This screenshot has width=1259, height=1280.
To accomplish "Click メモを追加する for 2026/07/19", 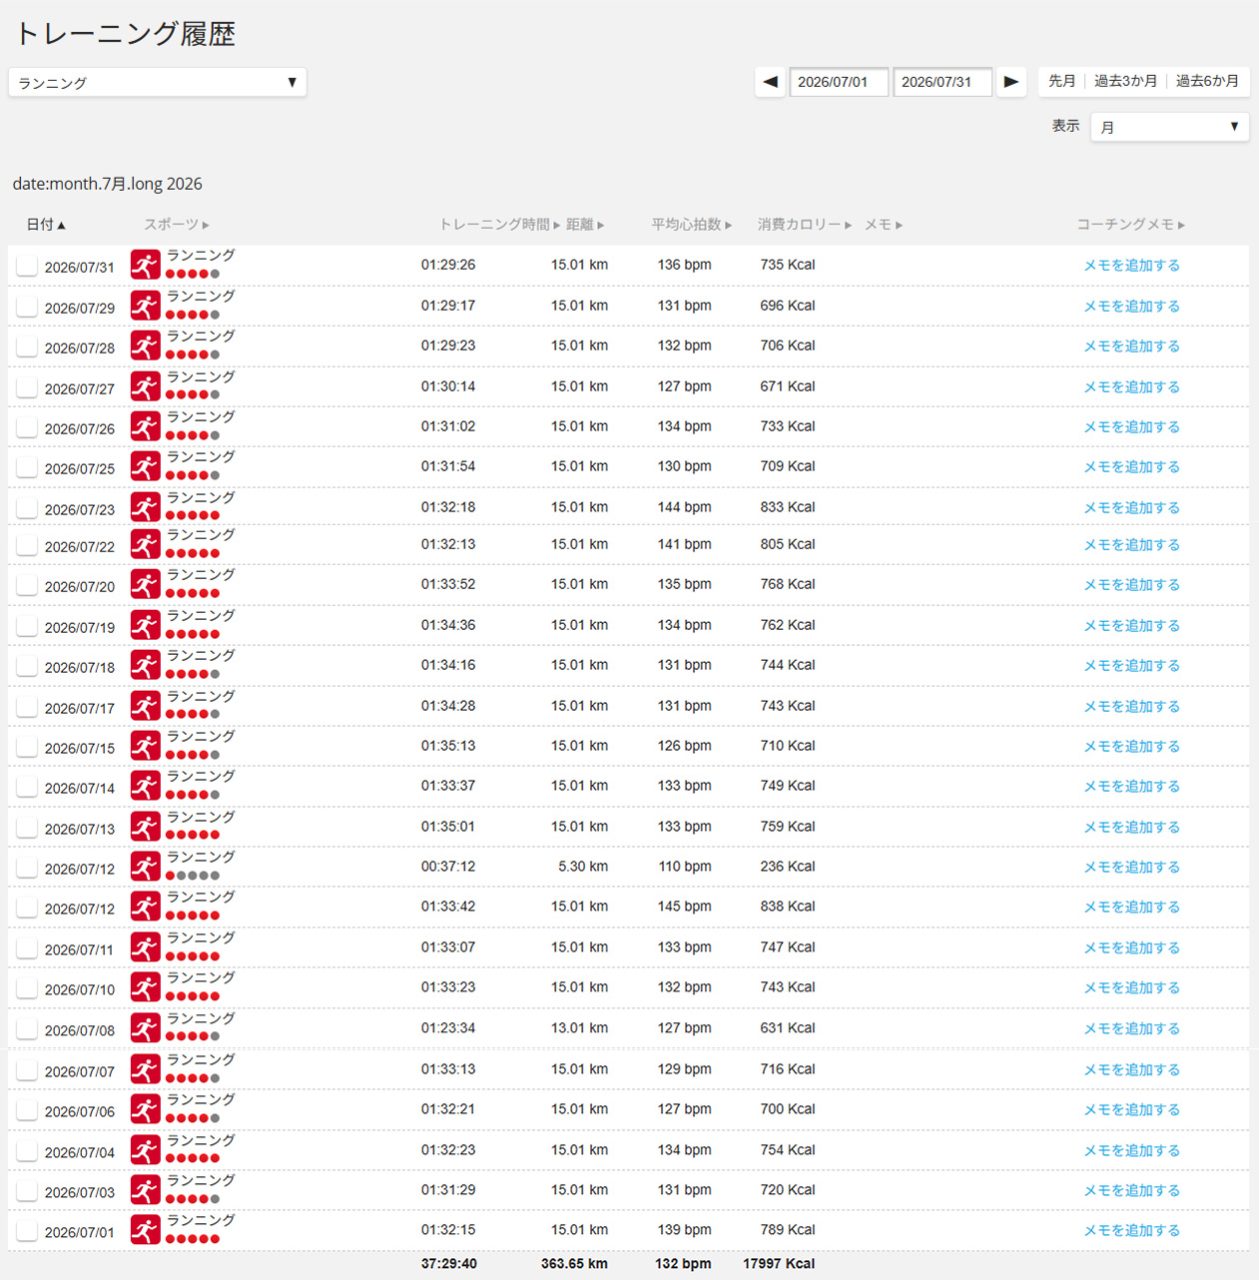I will pyautogui.click(x=1132, y=626).
